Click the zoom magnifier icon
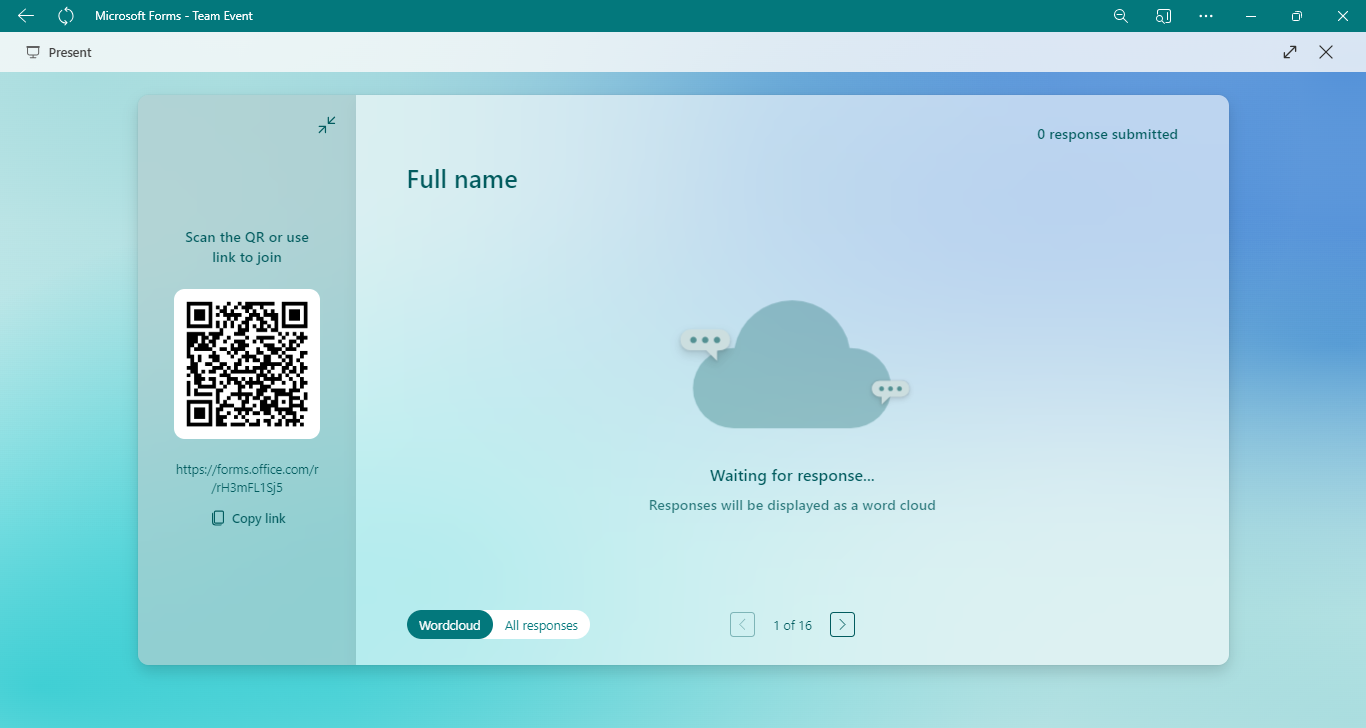 pos(1121,16)
